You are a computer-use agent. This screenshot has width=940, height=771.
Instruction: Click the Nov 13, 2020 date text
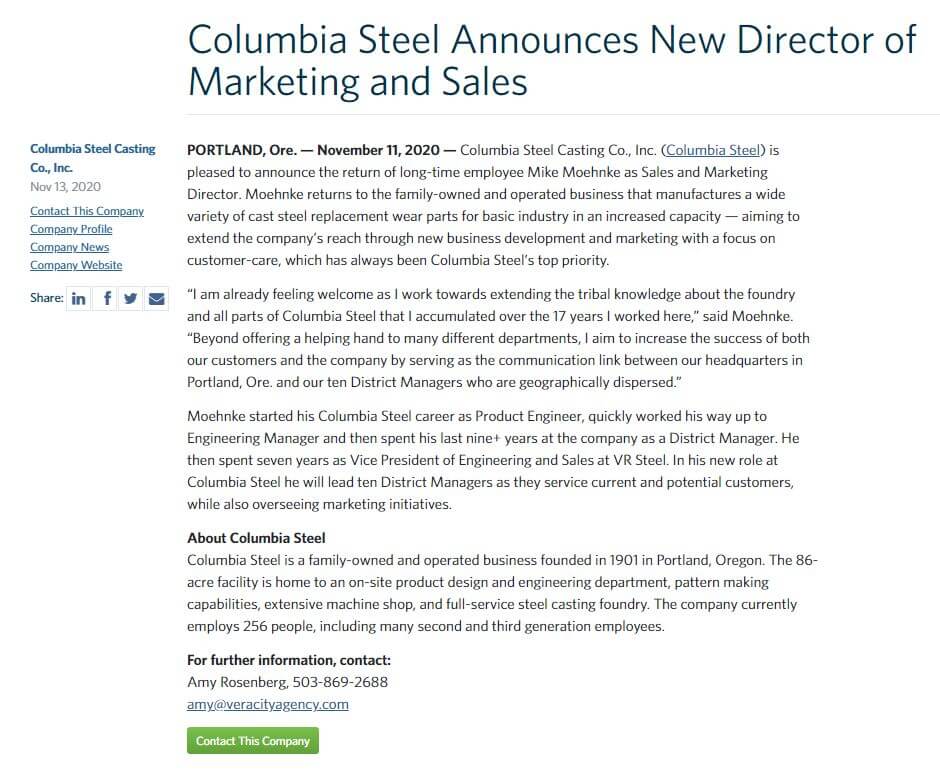[65, 187]
